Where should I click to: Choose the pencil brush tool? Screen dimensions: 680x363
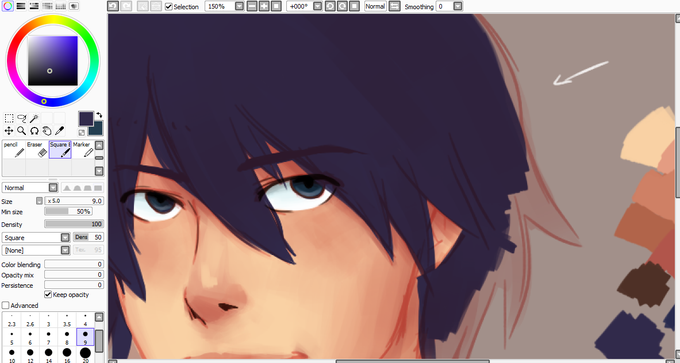tap(13, 150)
